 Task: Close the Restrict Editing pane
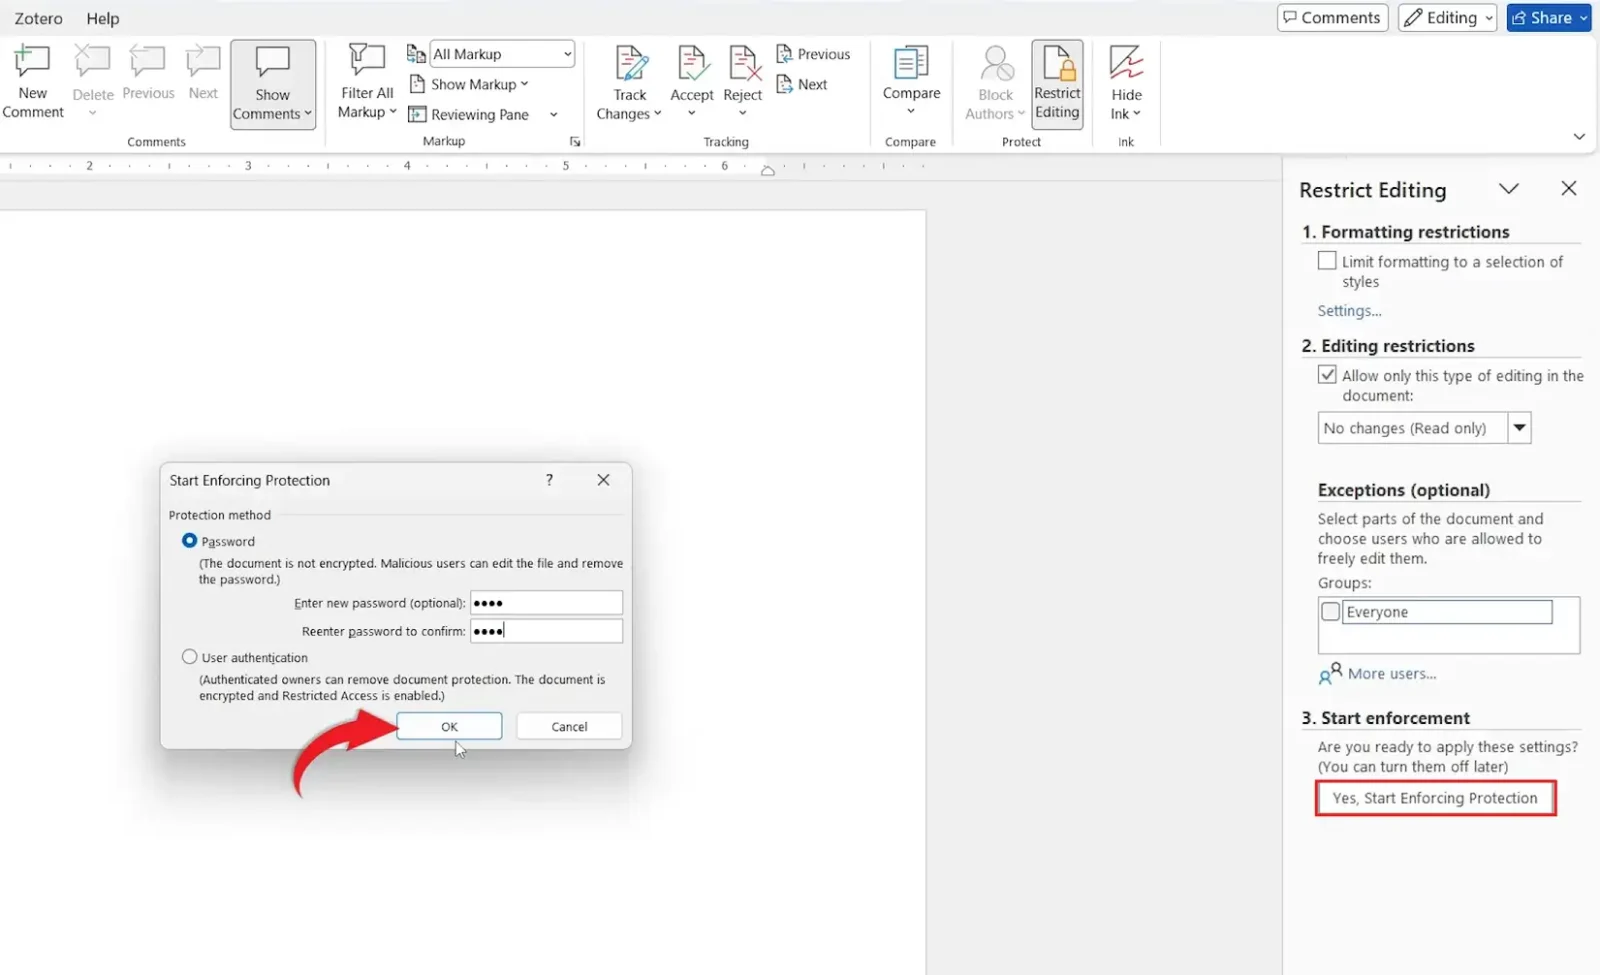click(x=1569, y=189)
